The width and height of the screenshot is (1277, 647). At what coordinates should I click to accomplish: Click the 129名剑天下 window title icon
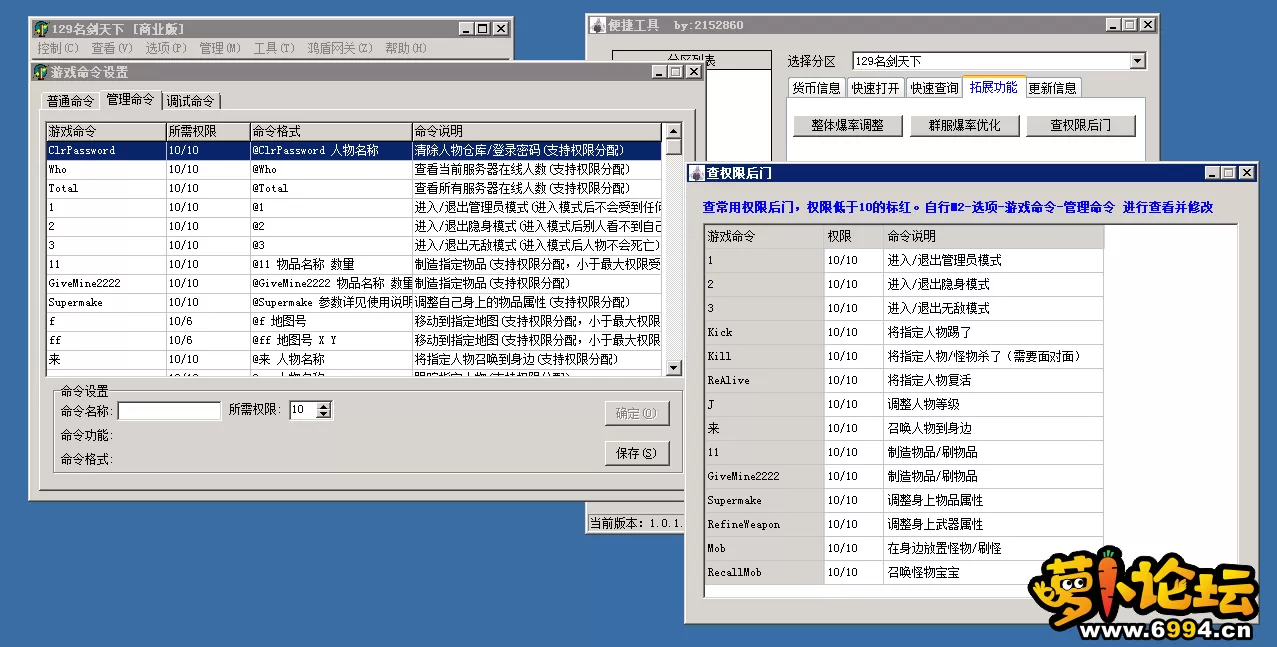(x=41, y=29)
